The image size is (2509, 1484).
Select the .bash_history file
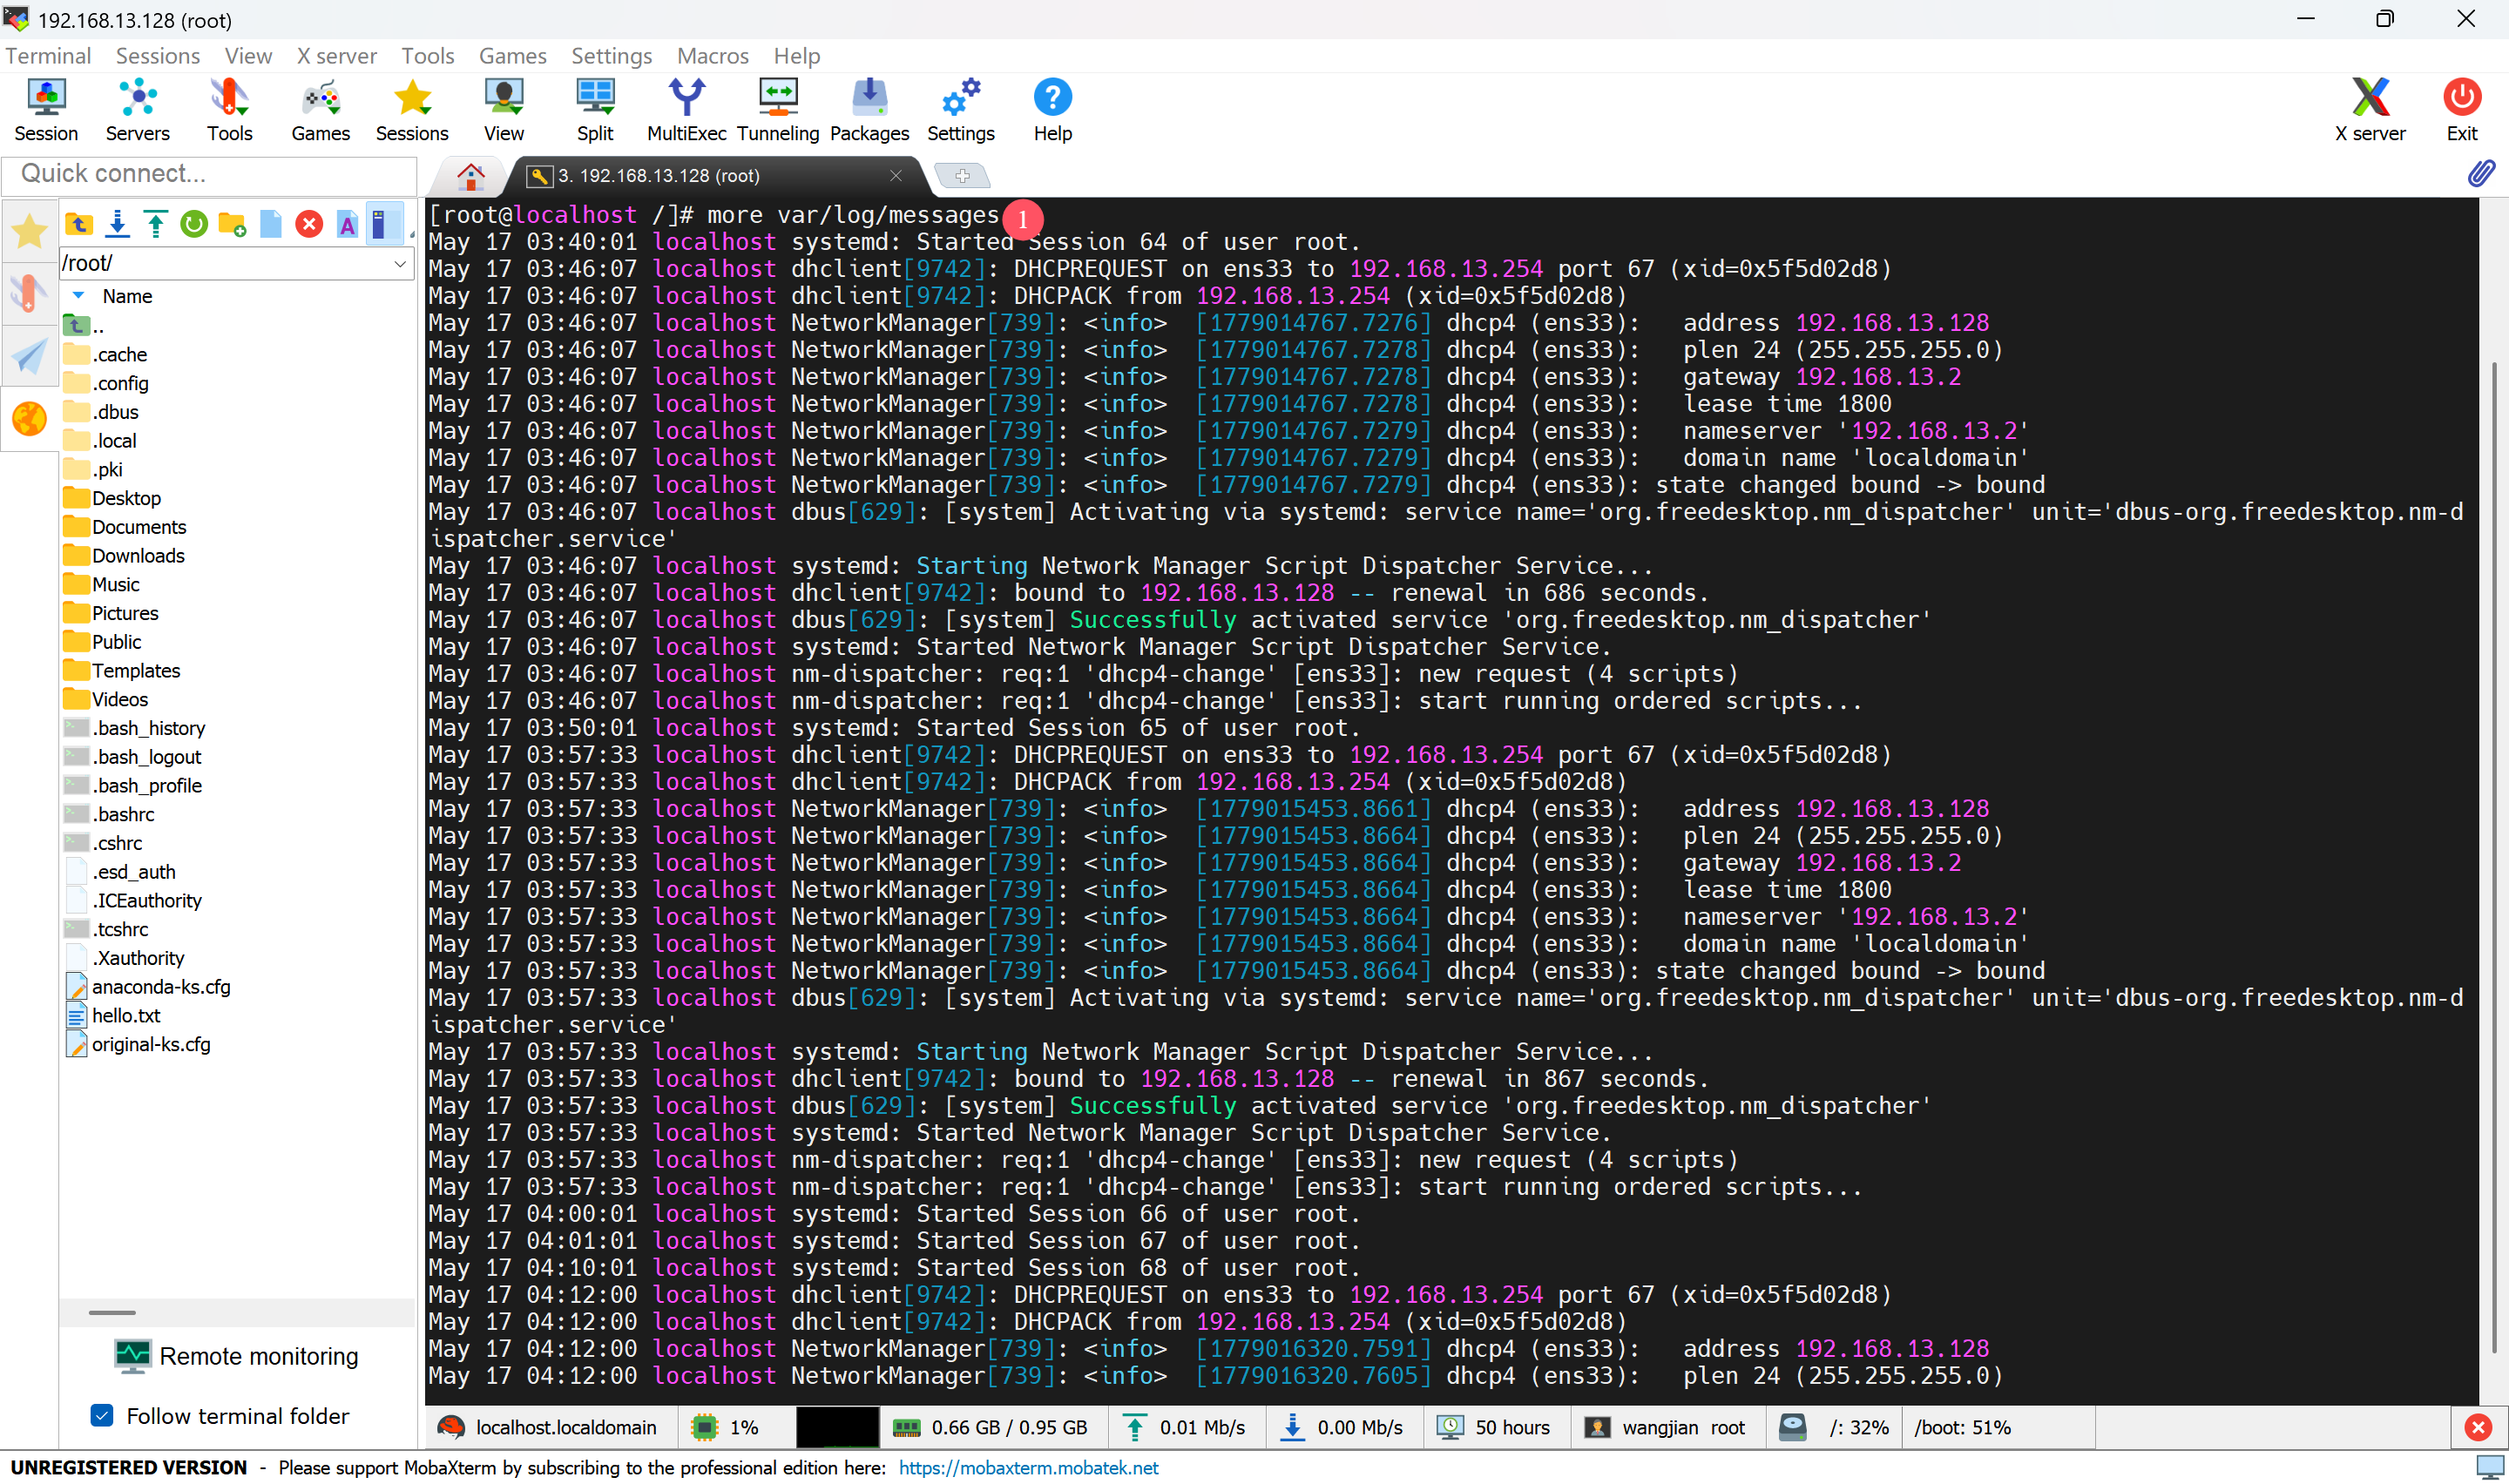pos(135,728)
